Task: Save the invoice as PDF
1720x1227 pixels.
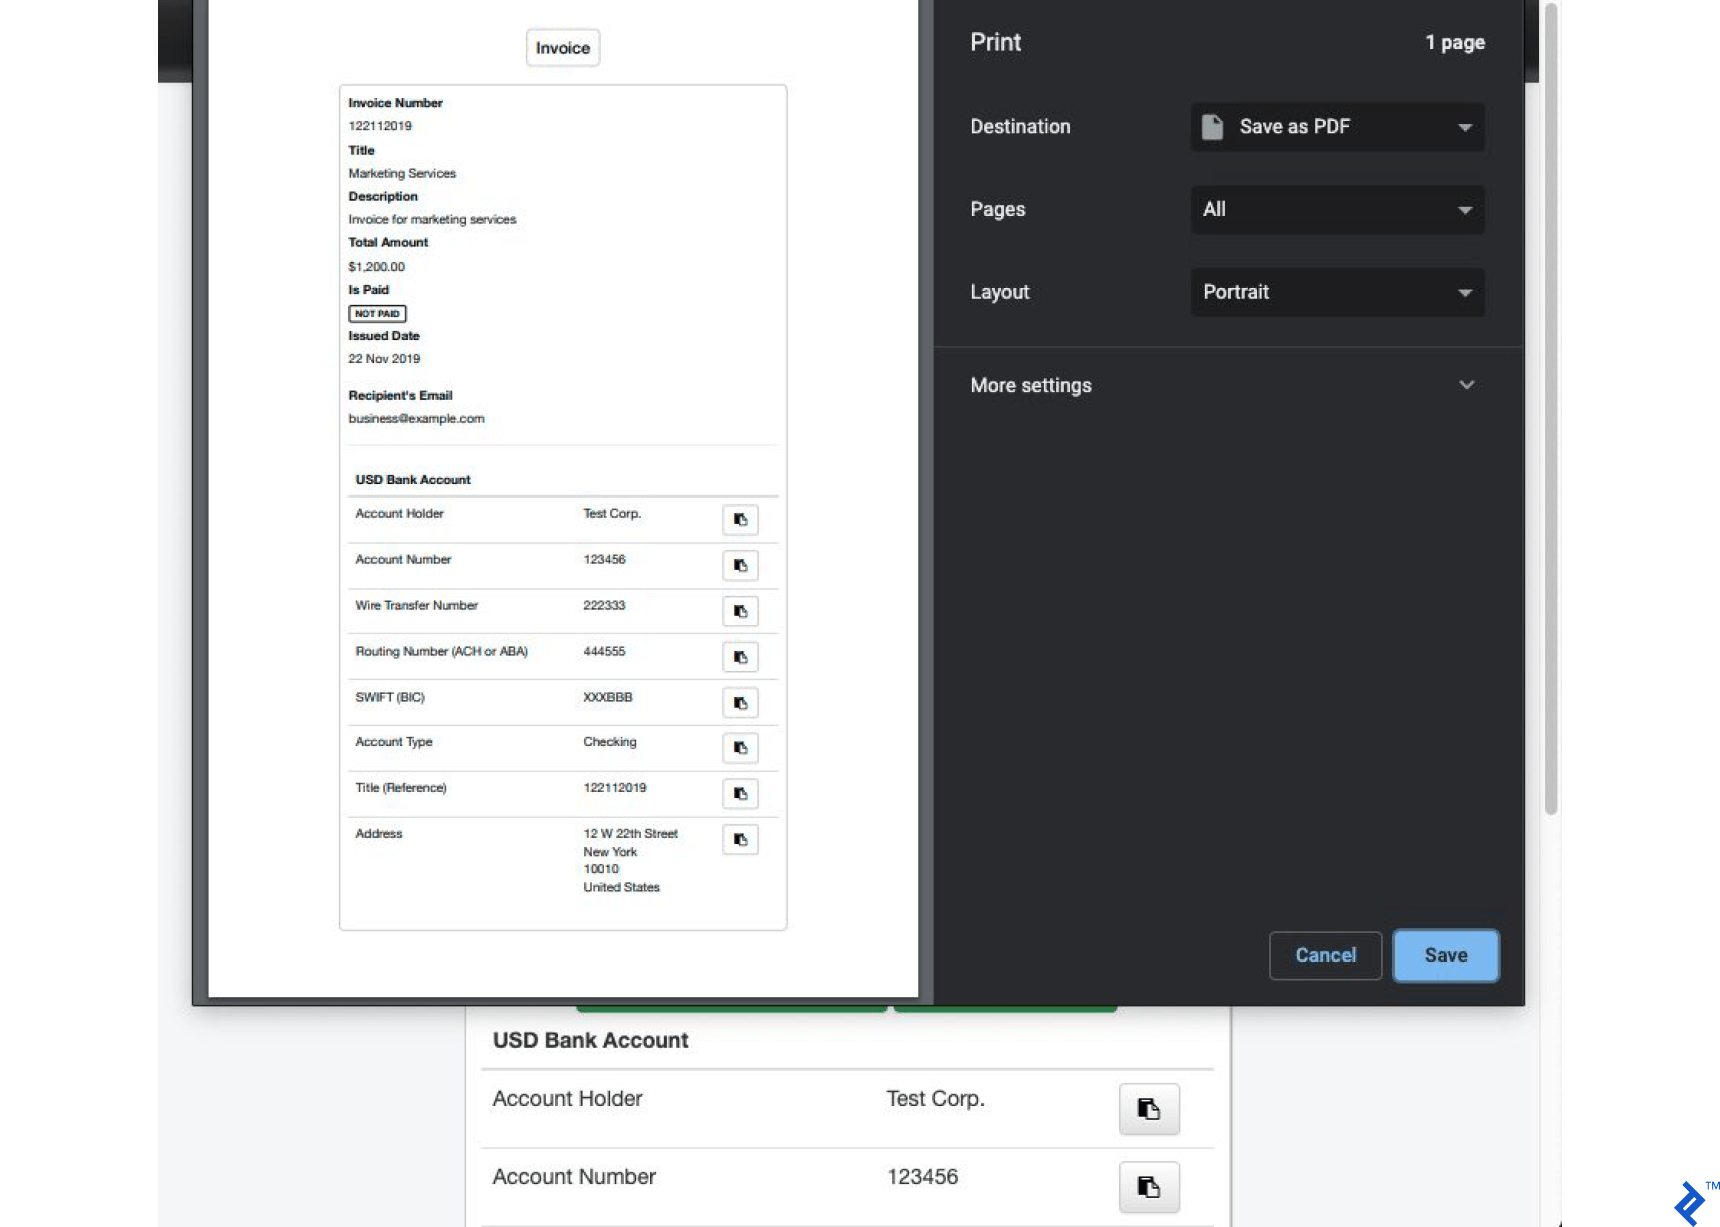Action: [x=1445, y=955]
